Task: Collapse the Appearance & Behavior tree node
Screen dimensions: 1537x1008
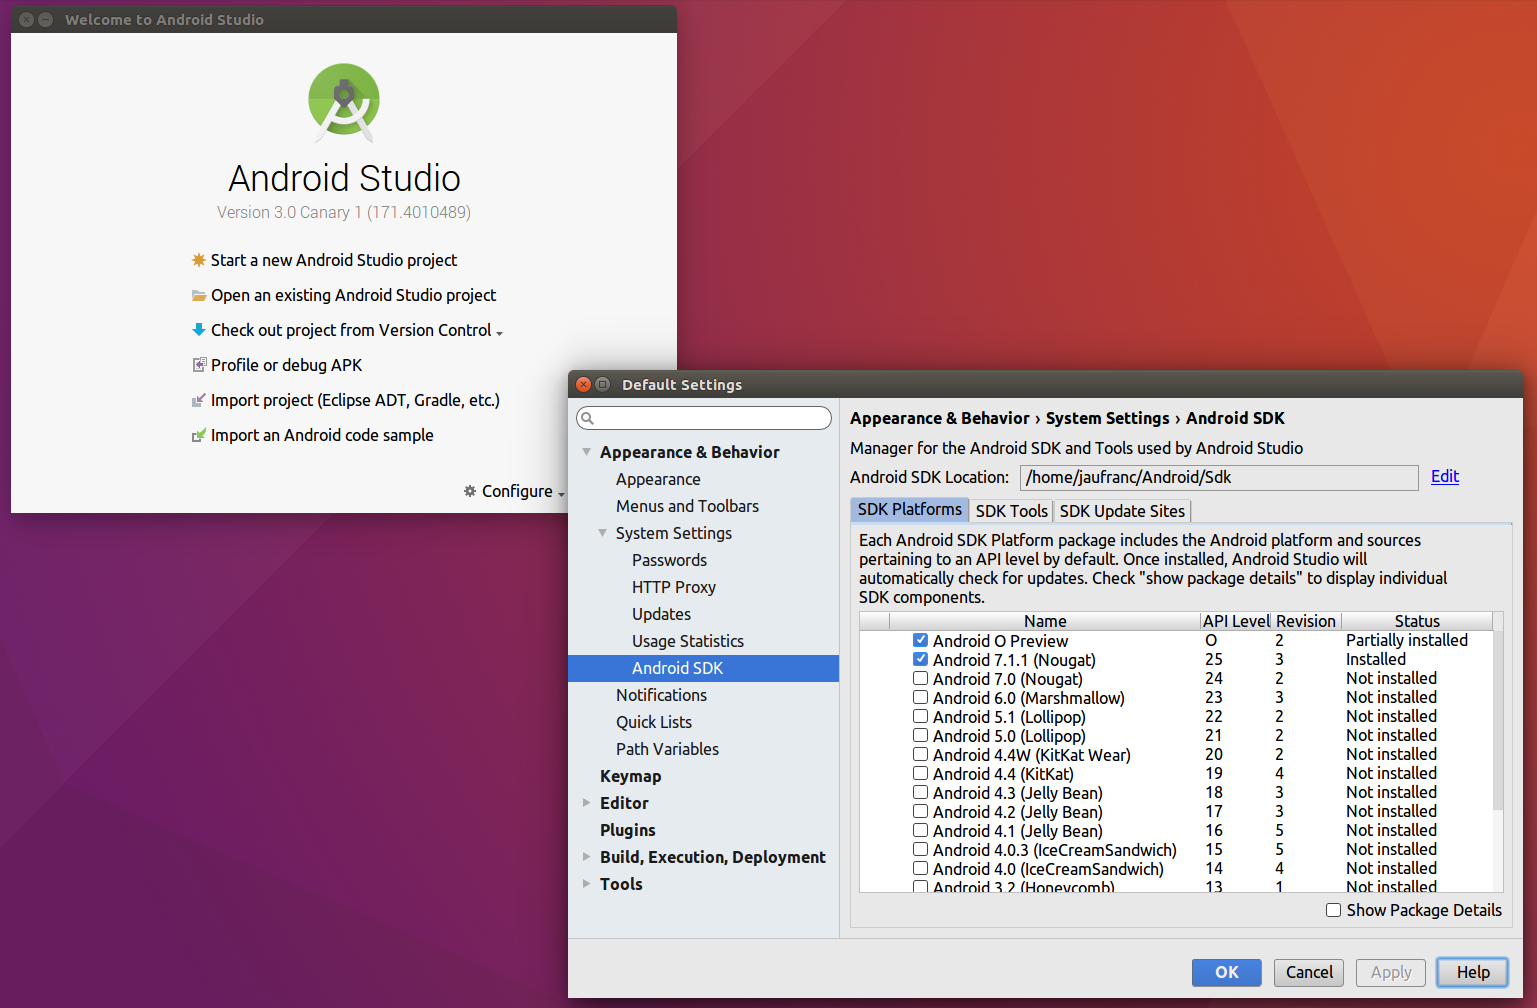Action: coord(587,452)
